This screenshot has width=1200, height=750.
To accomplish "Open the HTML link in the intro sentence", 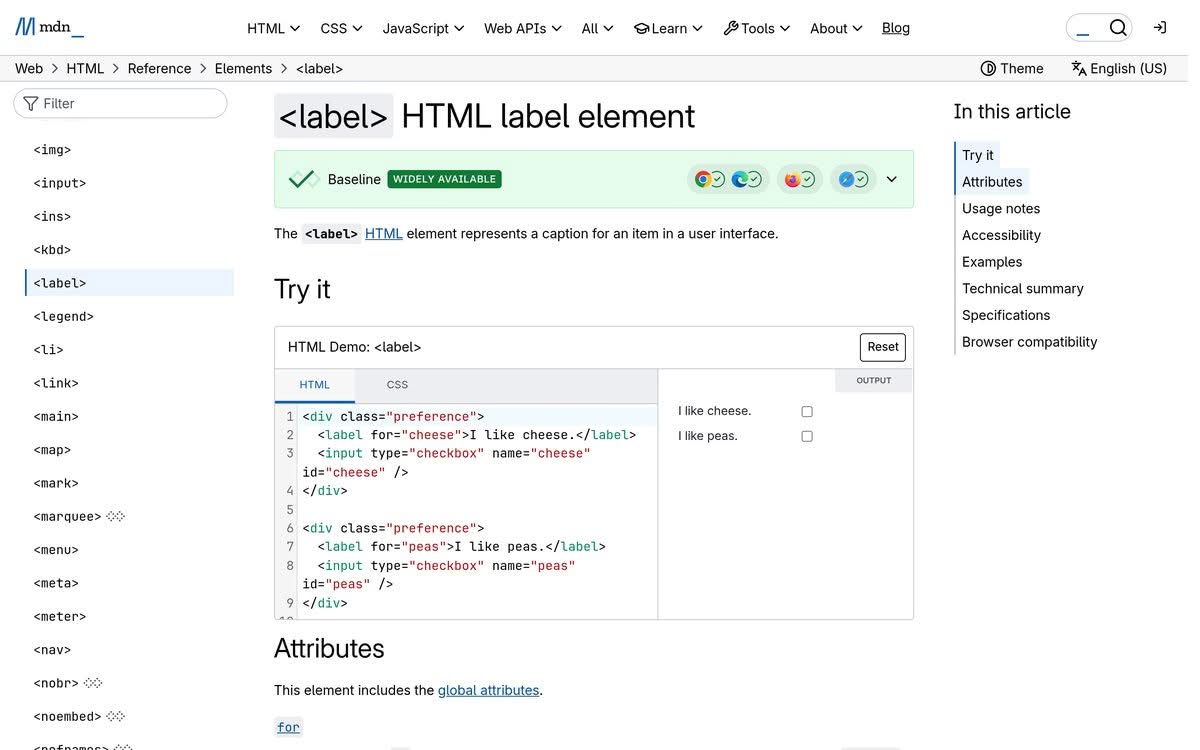I will pos(384,233).
